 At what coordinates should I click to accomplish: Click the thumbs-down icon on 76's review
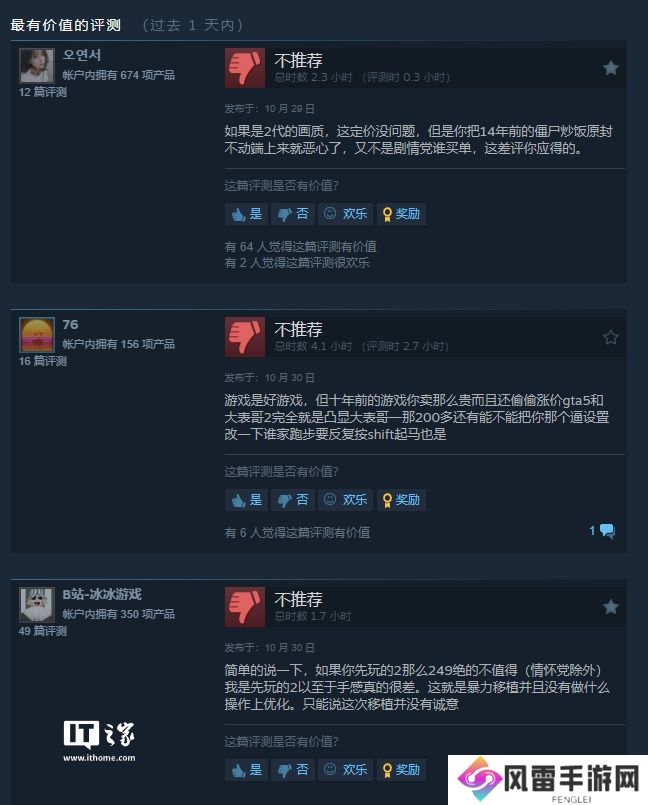[245, 337]
